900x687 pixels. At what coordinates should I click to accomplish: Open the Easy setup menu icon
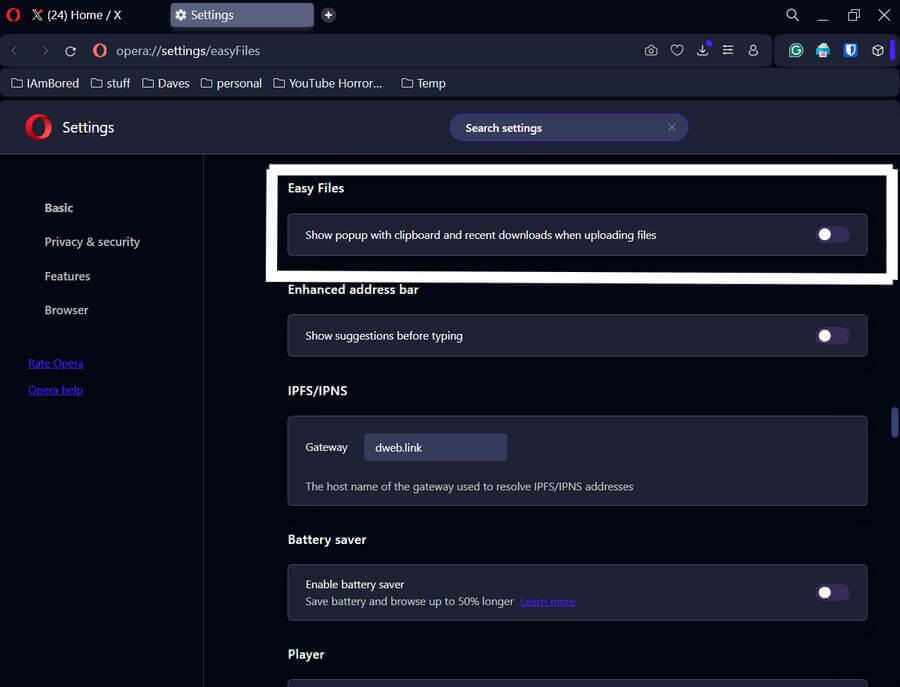point(728,51)
